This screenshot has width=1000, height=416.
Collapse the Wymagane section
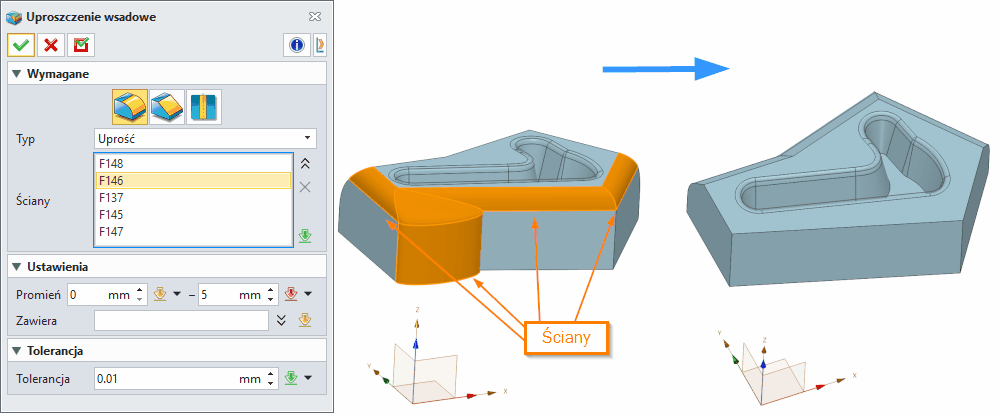pos(16,74)
